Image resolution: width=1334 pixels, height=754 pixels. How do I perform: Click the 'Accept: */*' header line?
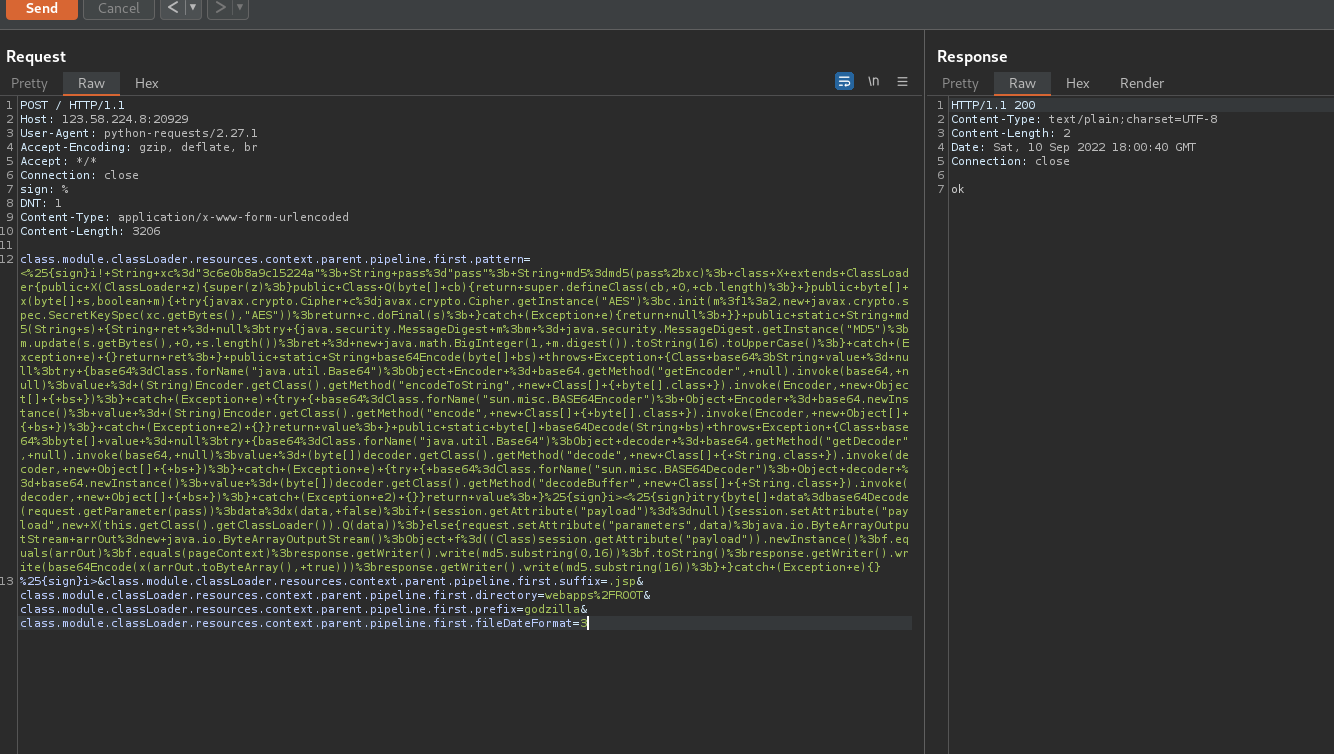58,161
